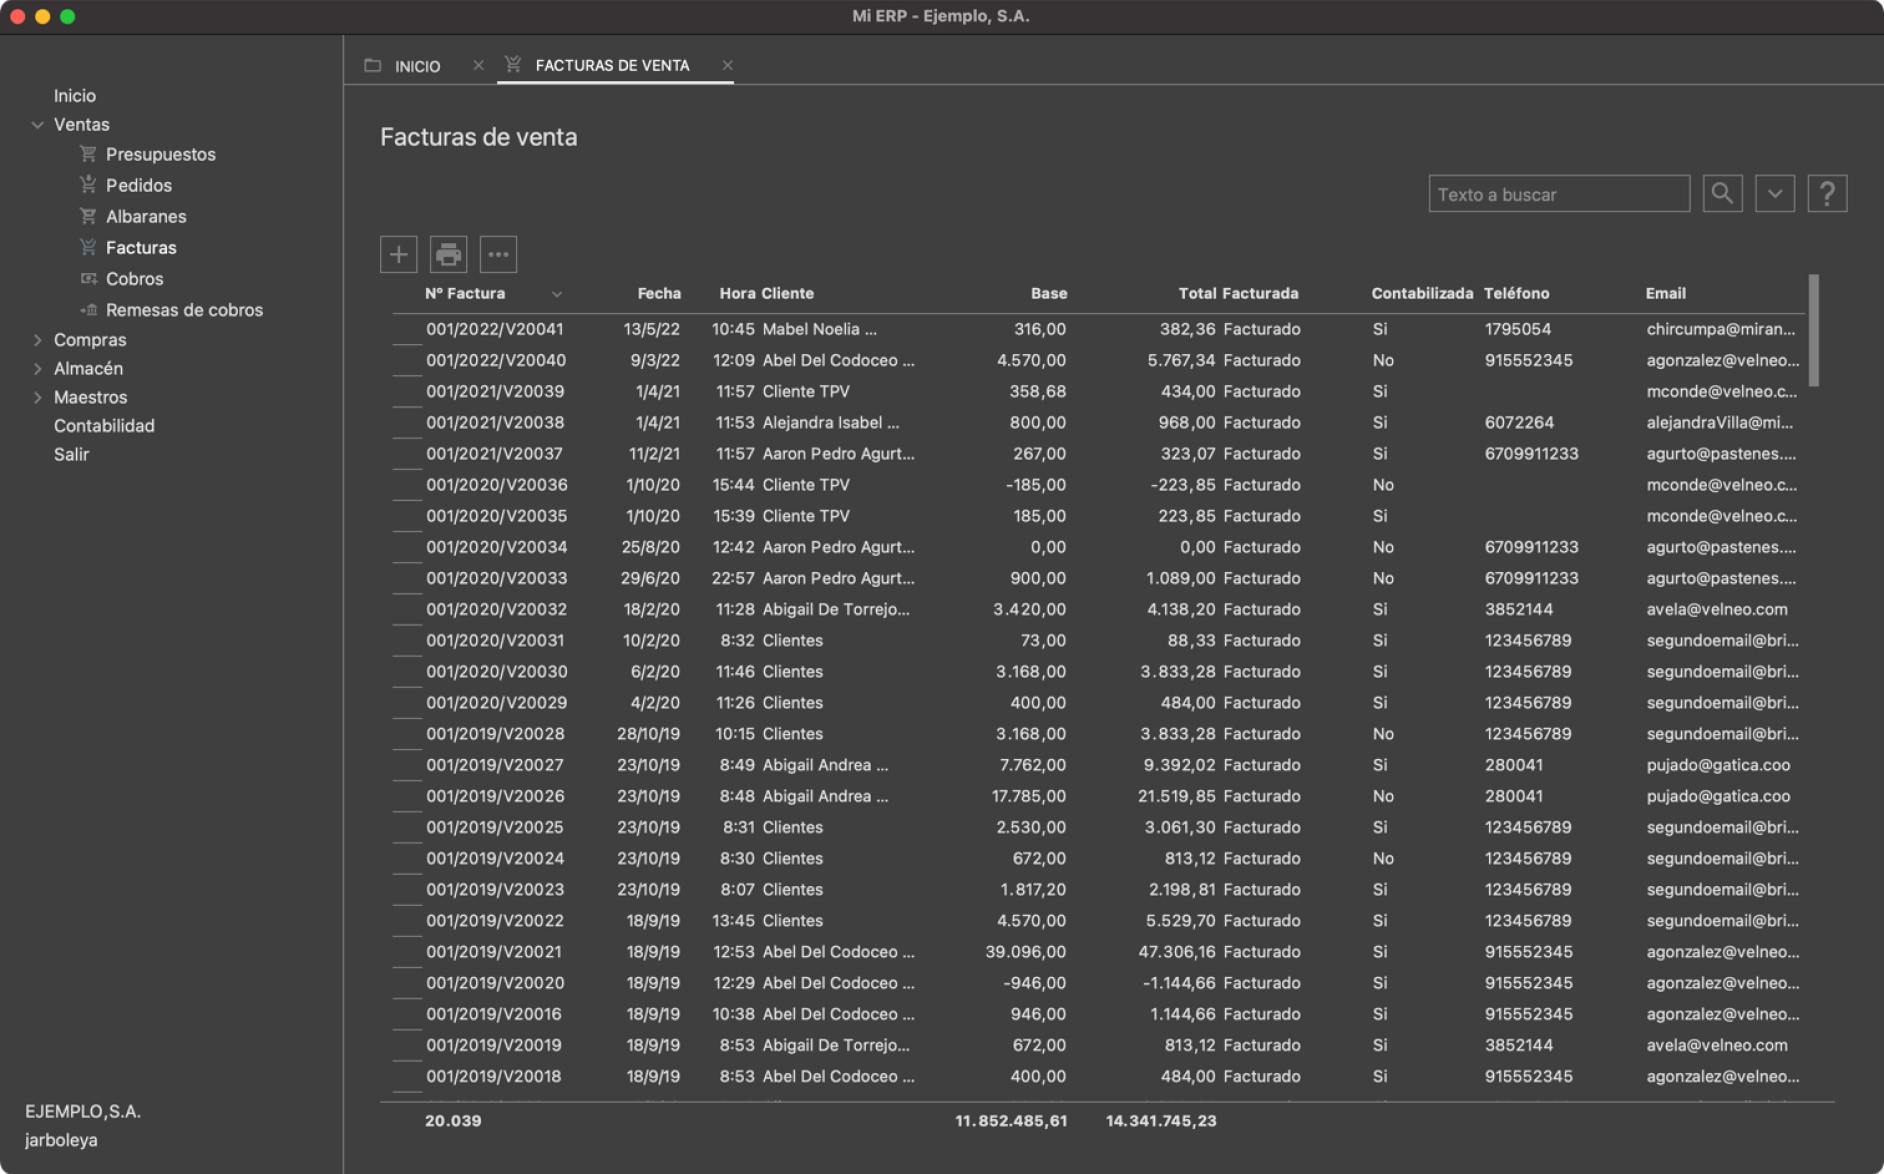Click the Albaranes cart icon in sidebar
The width and height of the screenshot is (1884, 1174).
coord(88,216)
